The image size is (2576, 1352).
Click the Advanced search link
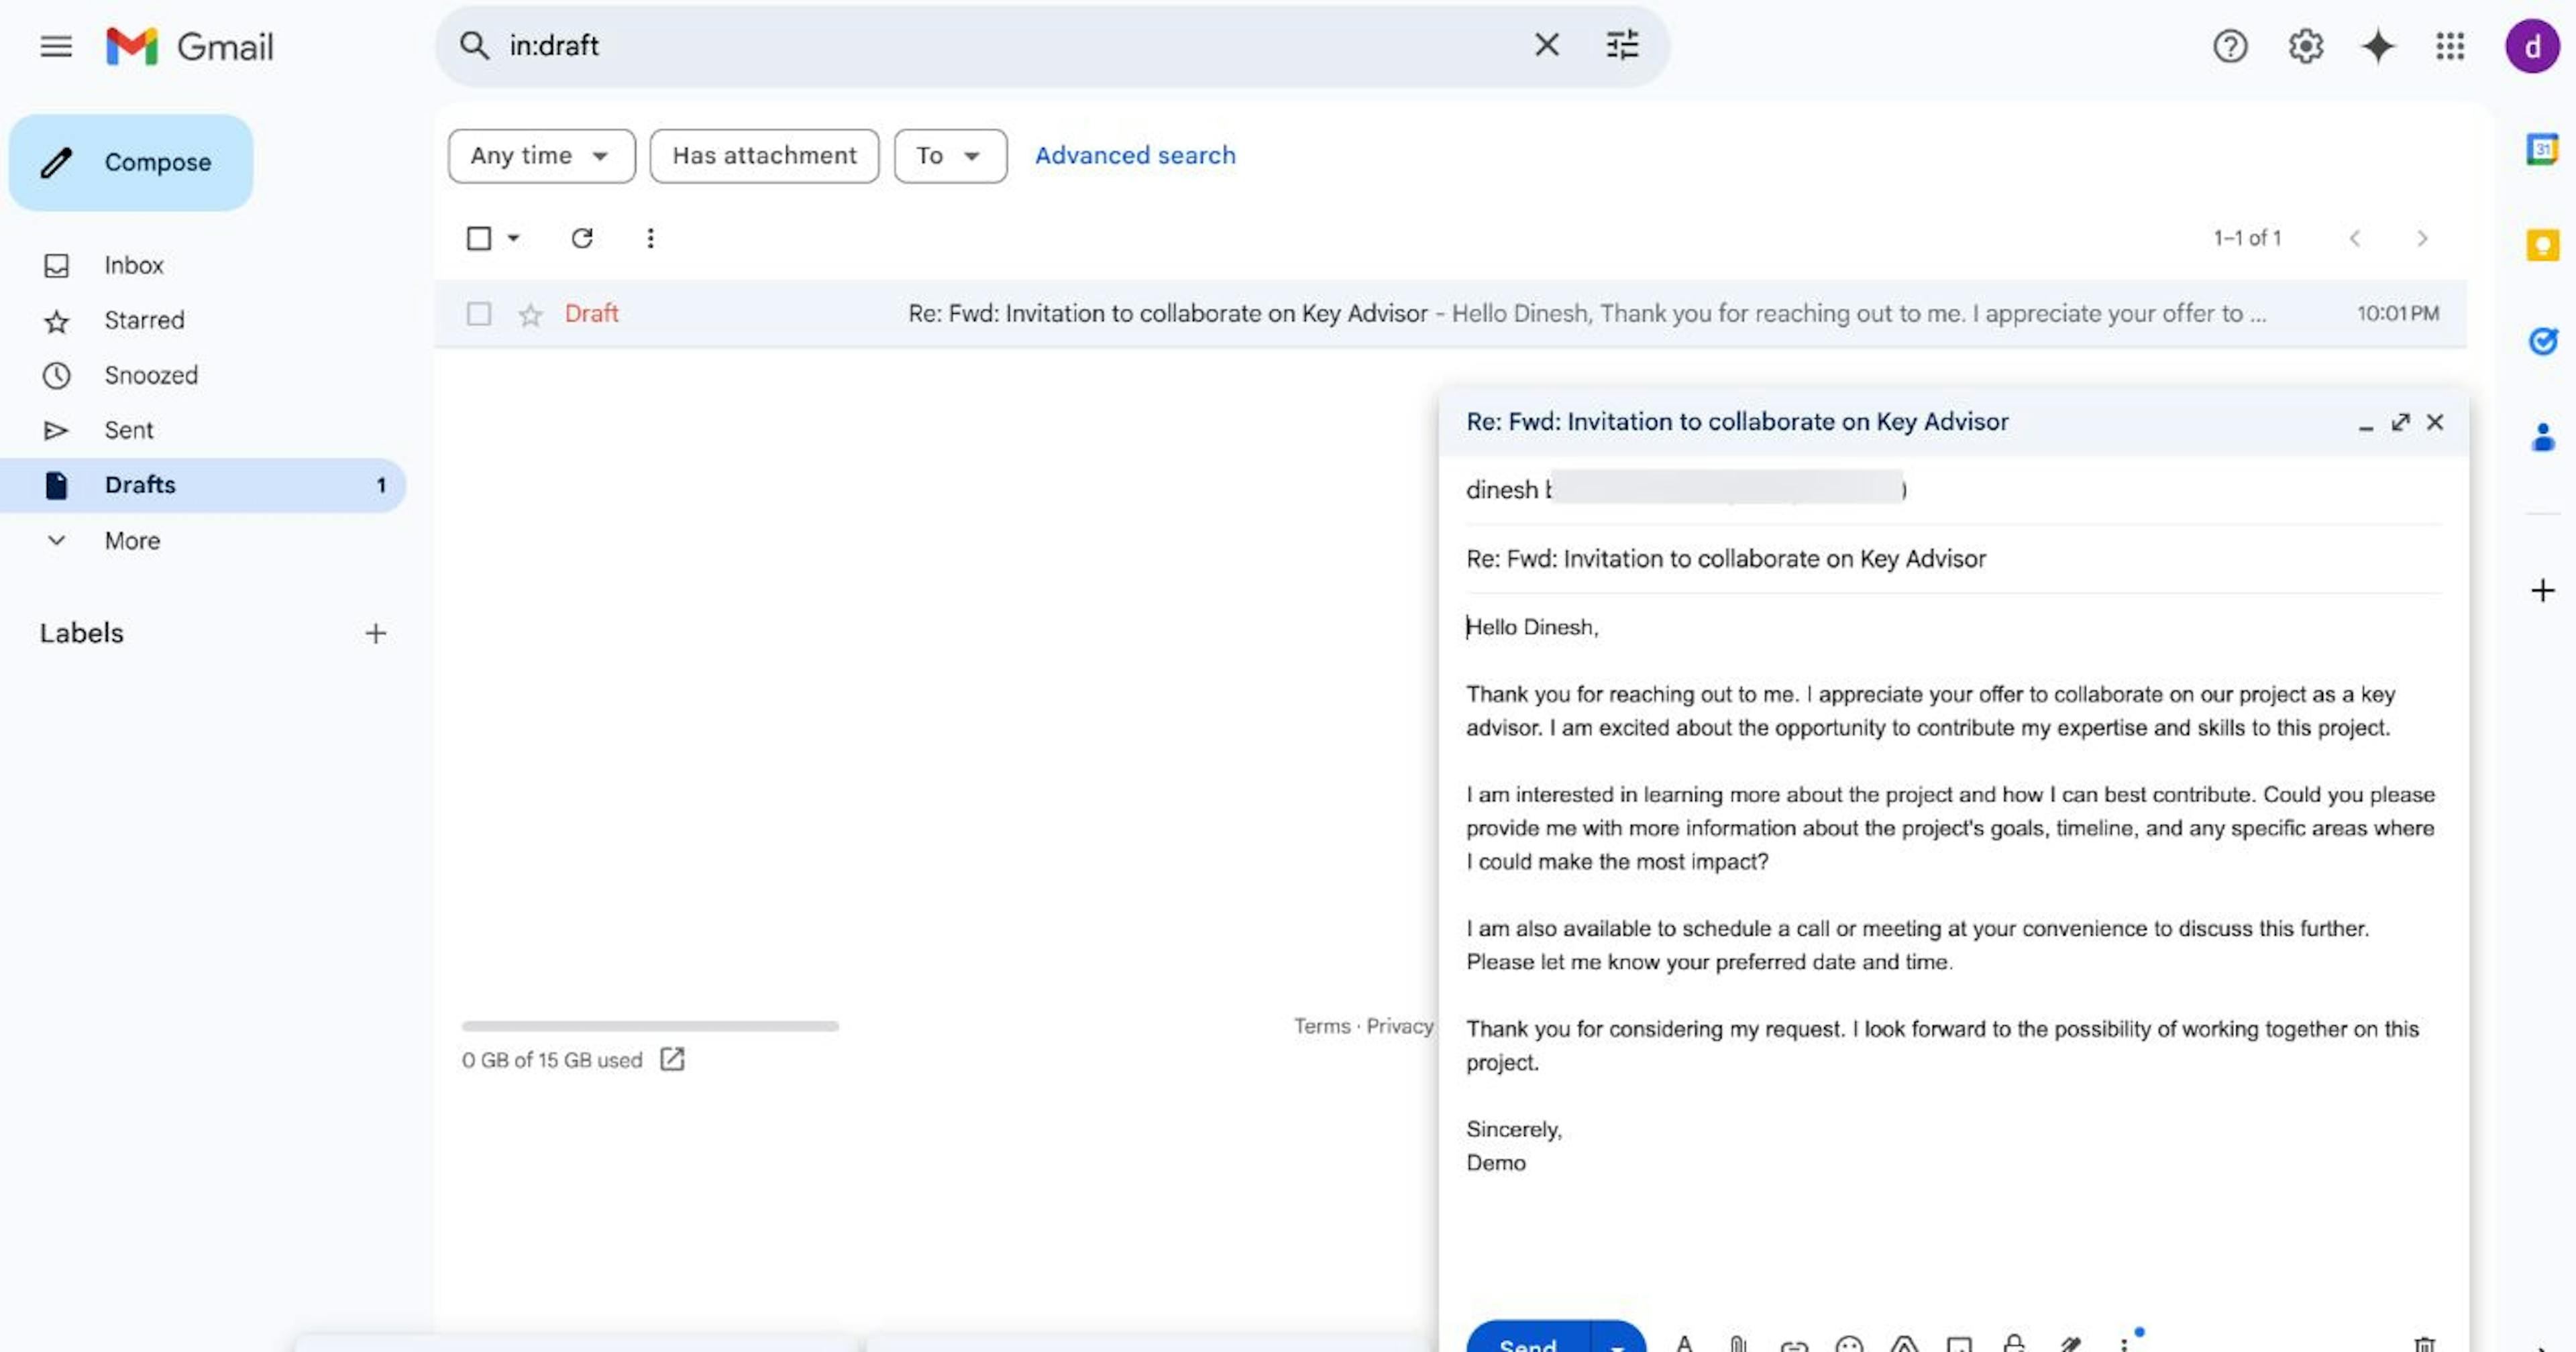pos(1134,155)
